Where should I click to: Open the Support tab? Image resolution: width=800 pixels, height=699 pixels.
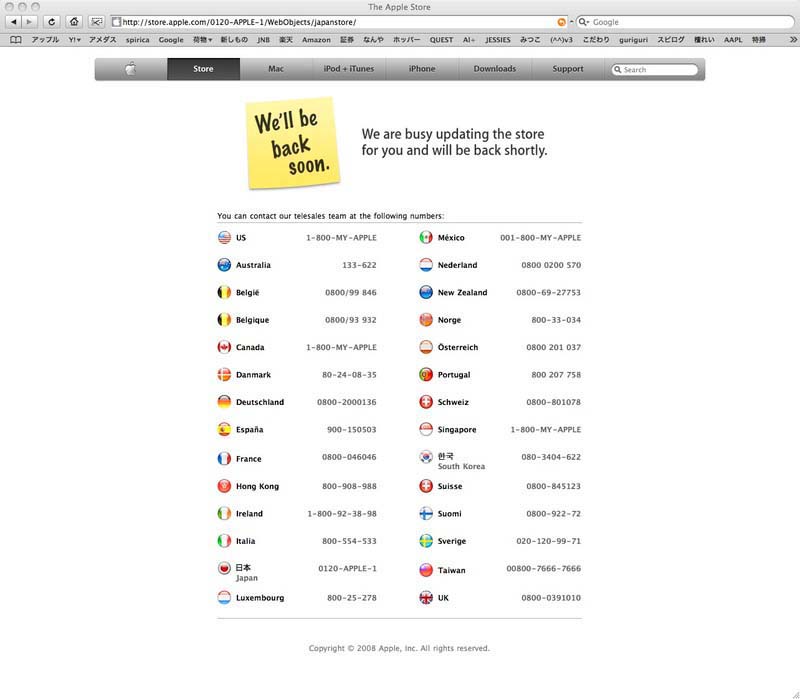(568, 69)
